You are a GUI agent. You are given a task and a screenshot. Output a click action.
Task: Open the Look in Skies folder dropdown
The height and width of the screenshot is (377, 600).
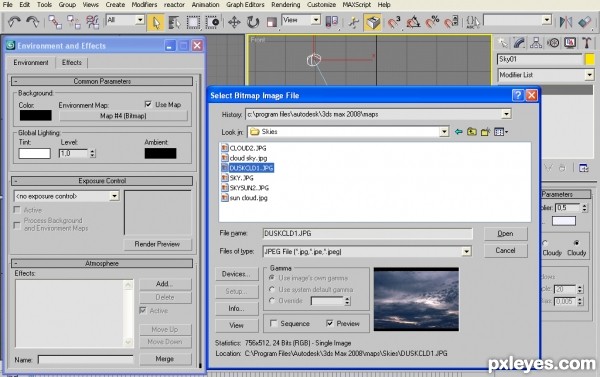(x=444, y=132)
